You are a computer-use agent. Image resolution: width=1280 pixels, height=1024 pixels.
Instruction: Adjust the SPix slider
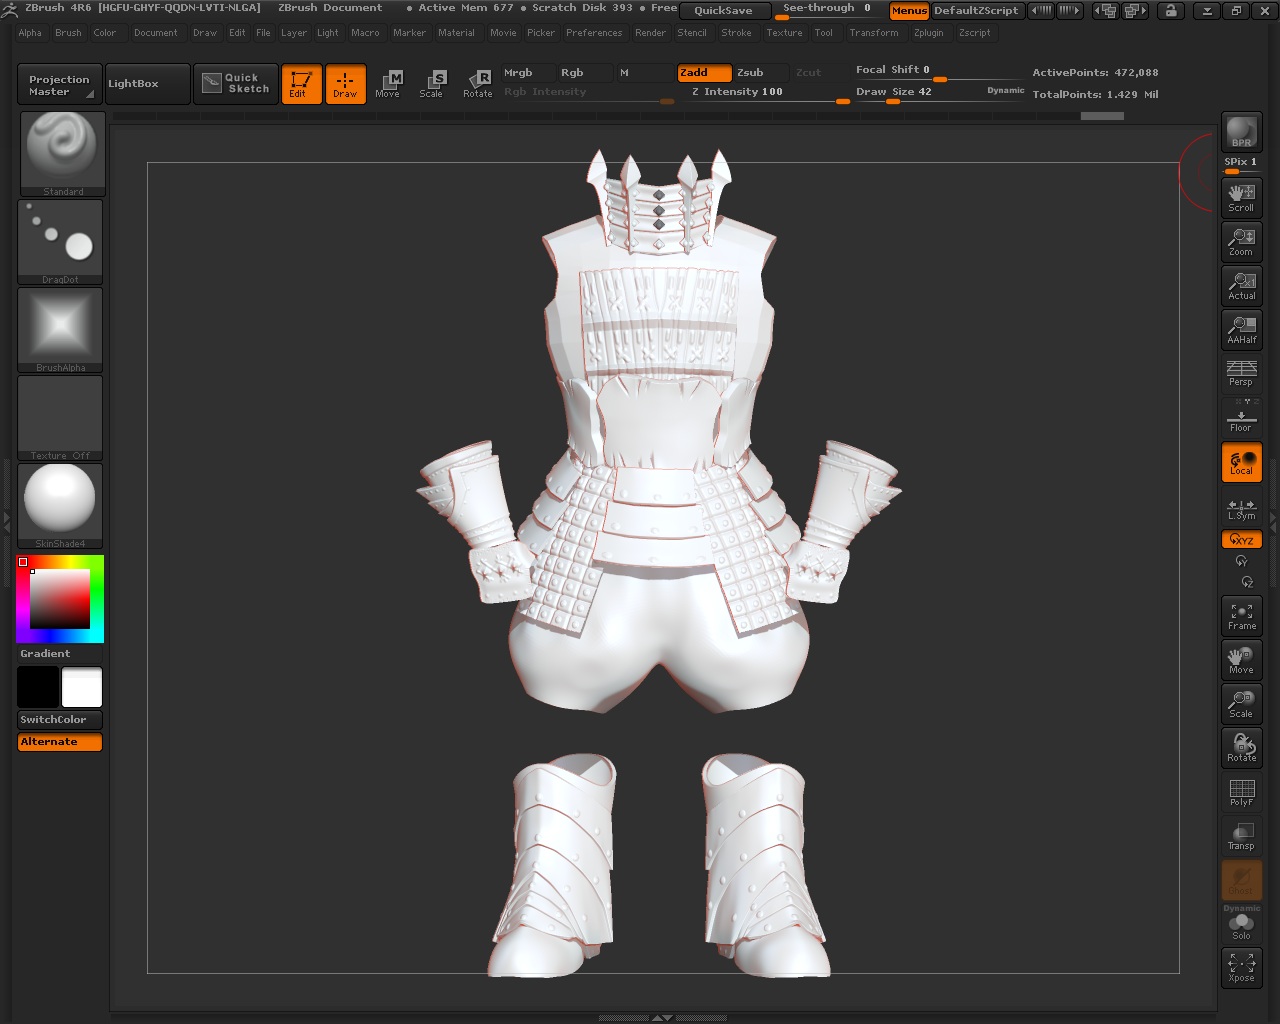1241,164
